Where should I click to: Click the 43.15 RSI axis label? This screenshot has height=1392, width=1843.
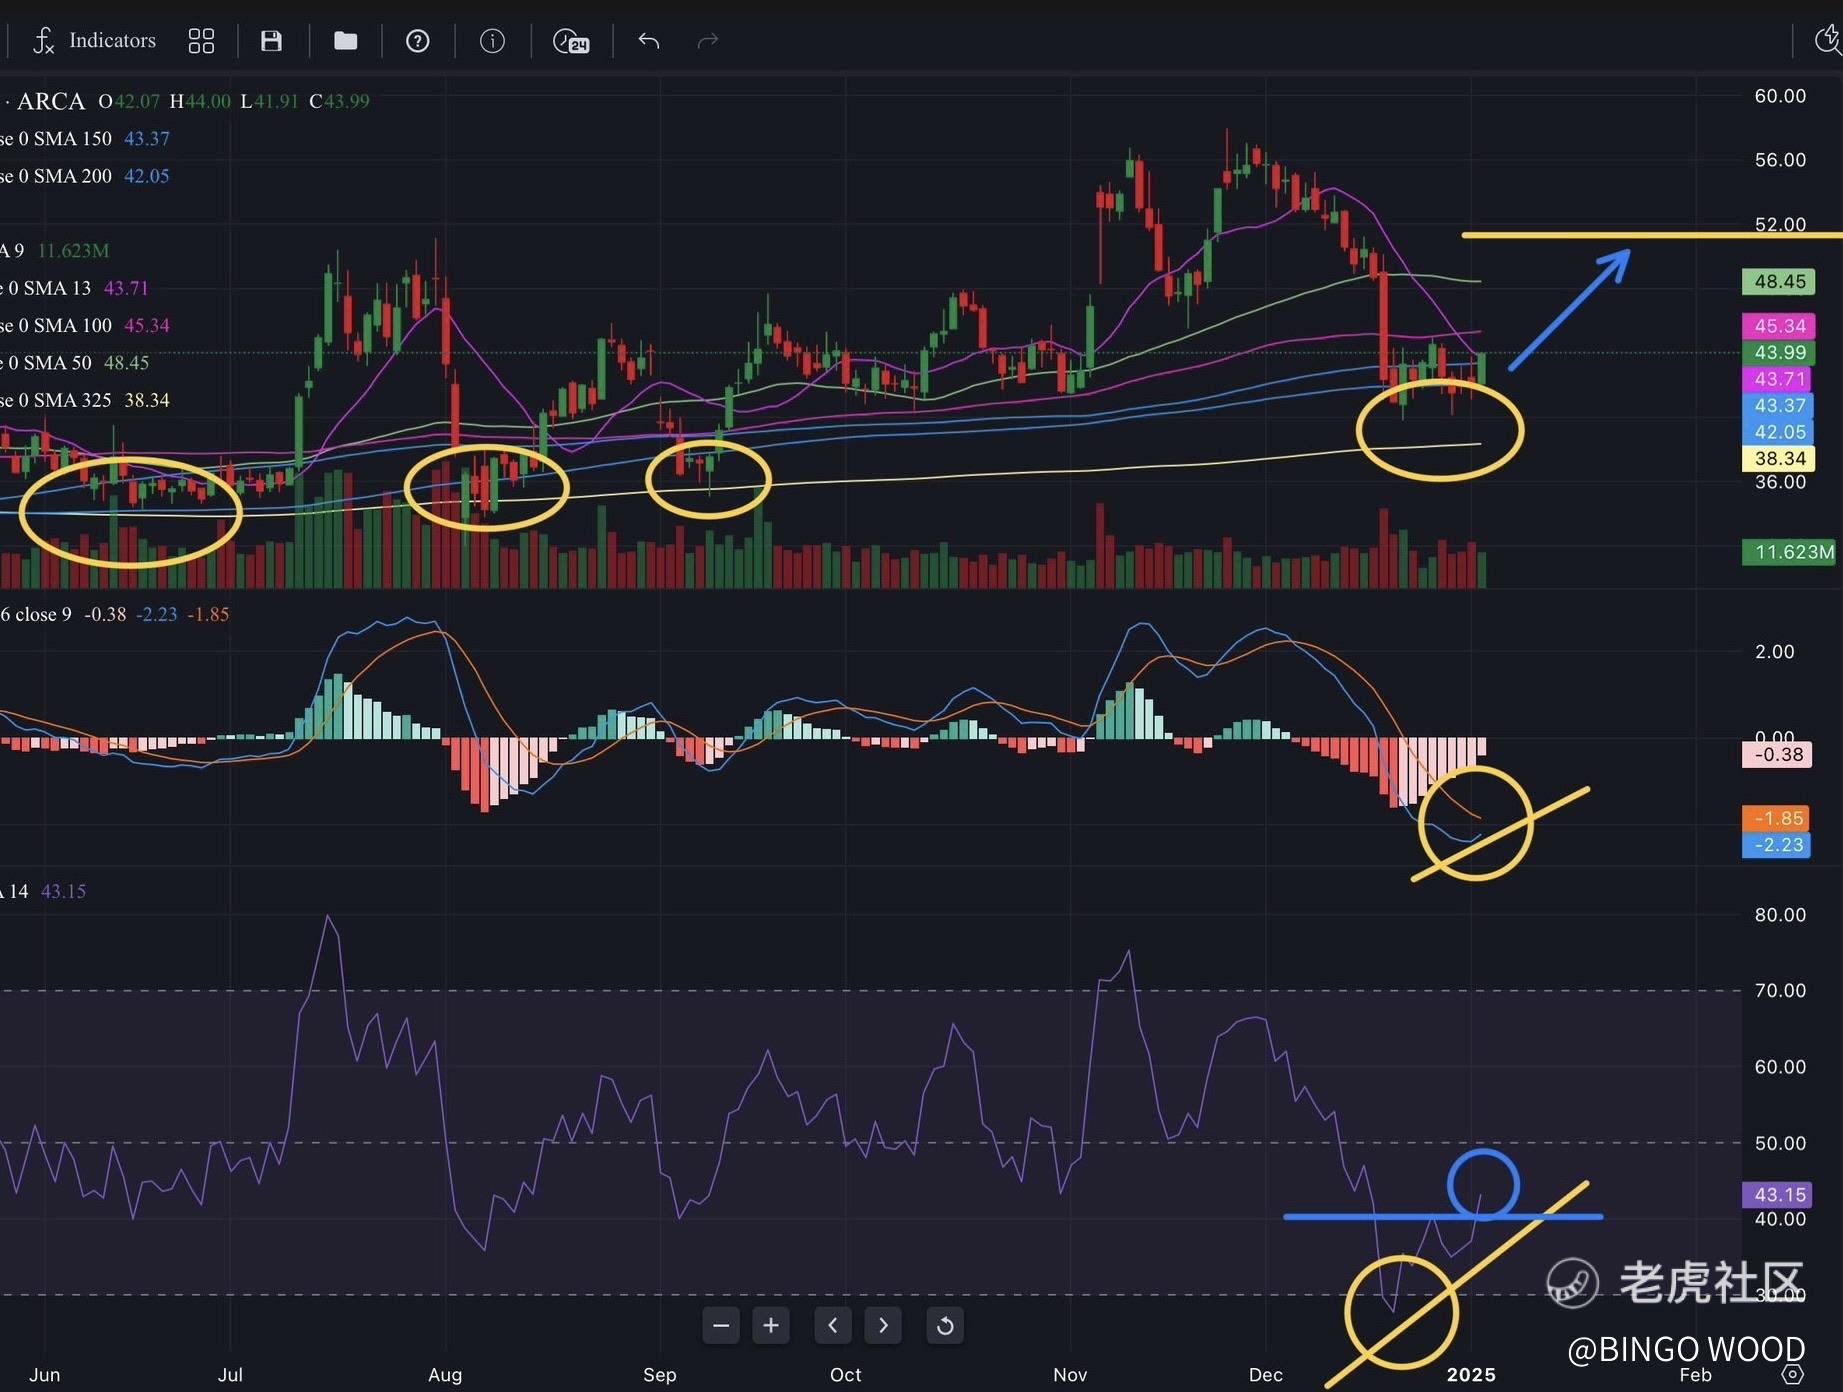(1779, 1195)
